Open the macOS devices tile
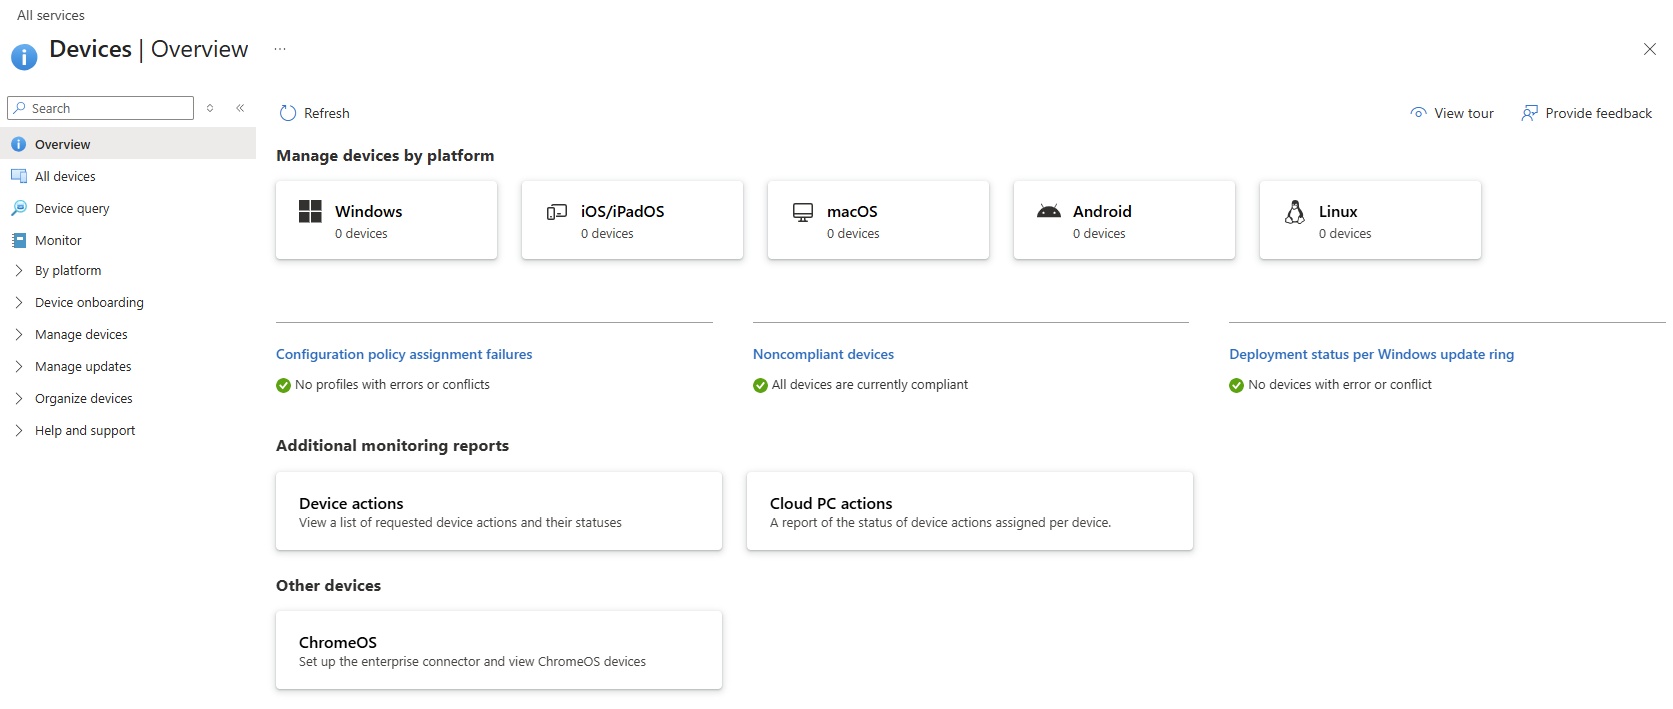 (878, 221)
